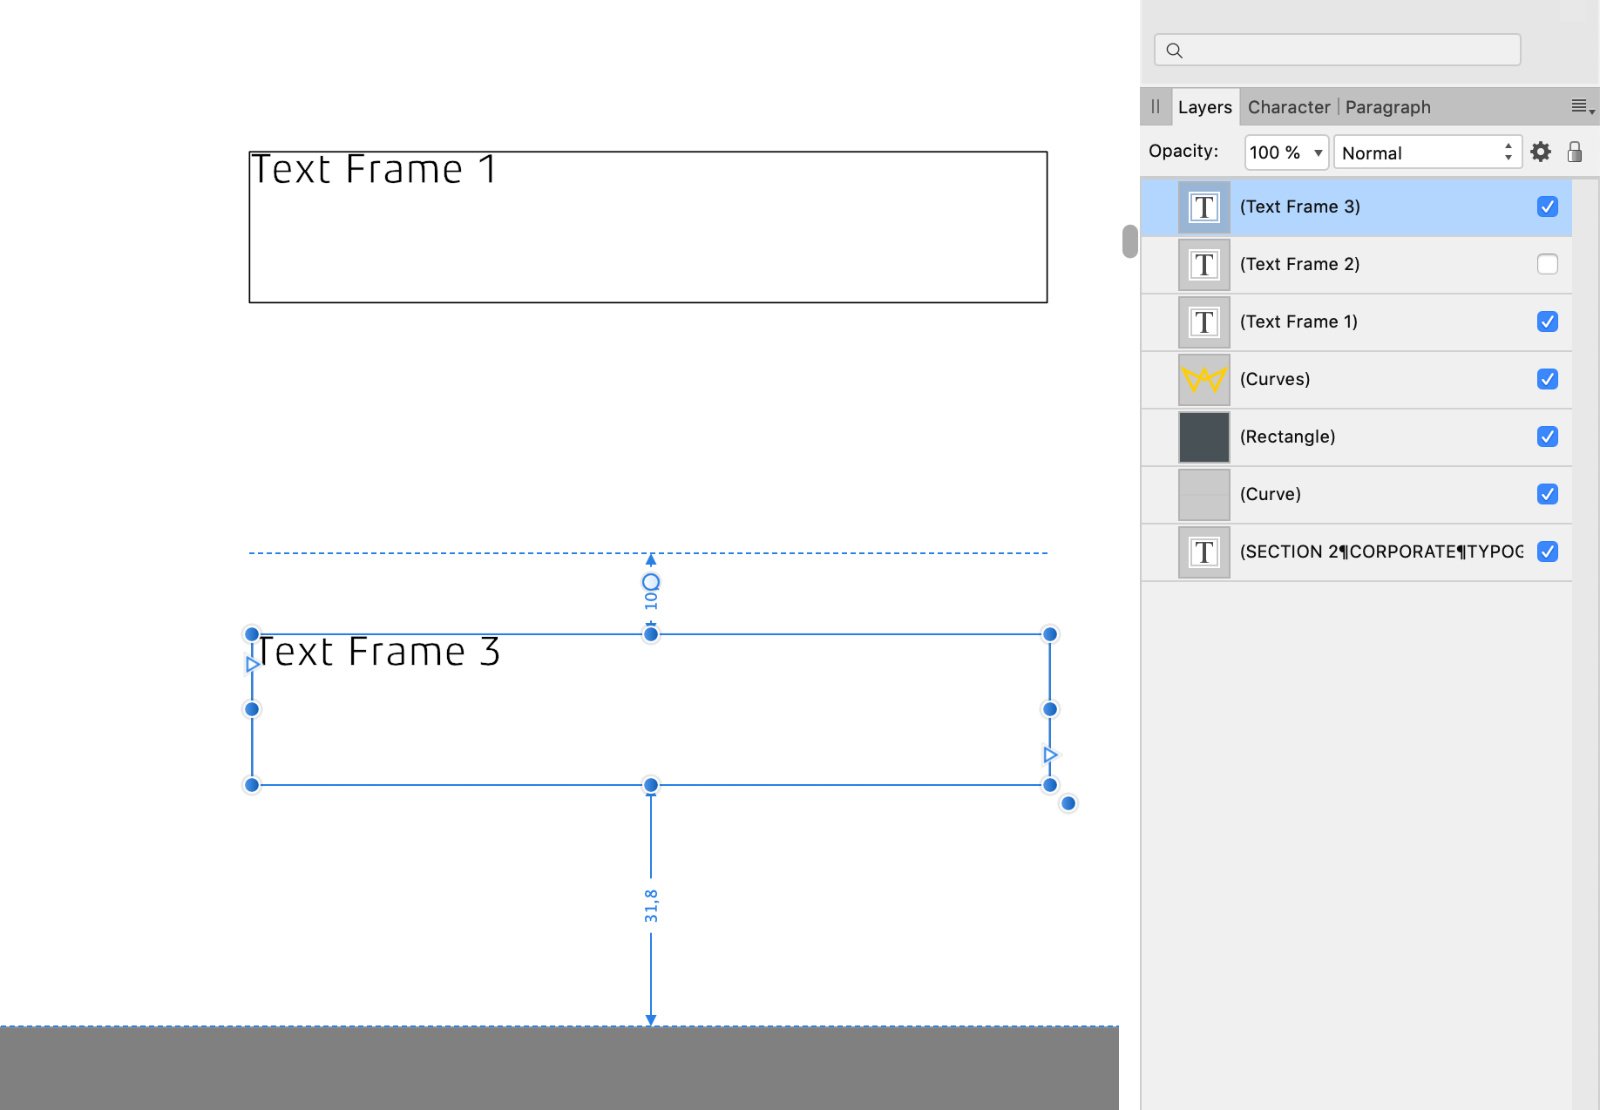
Task: Select the Text Frame 2 layer thumbnail
Action: point(1204,264)
